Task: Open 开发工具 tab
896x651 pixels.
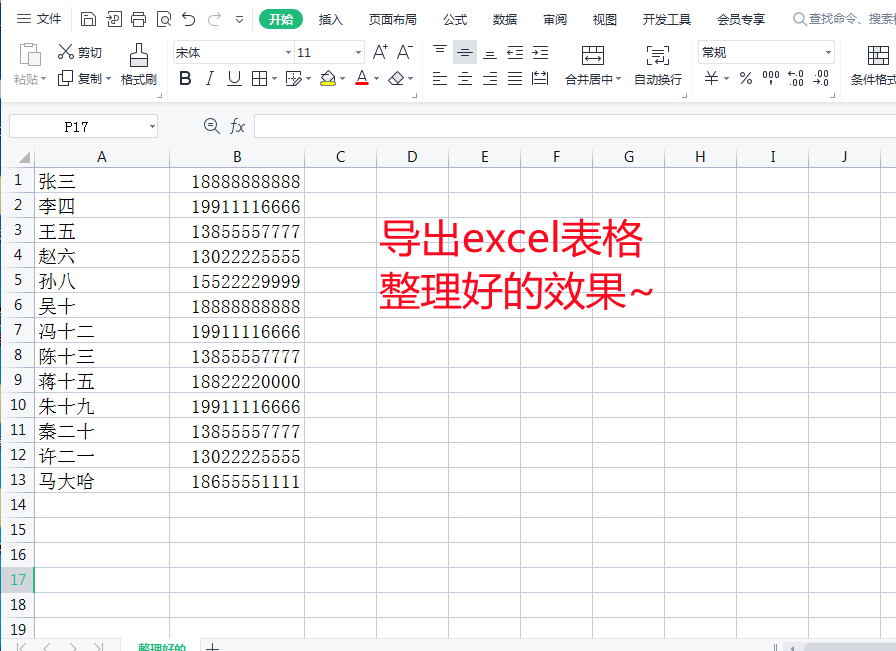Action: [667, 19]
